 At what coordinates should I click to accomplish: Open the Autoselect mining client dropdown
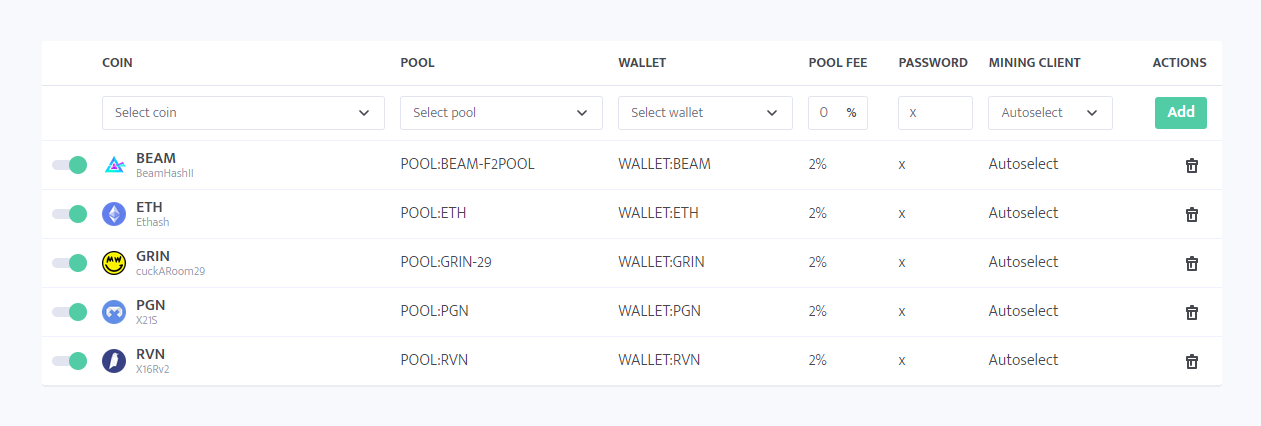tap(1050, 113)
